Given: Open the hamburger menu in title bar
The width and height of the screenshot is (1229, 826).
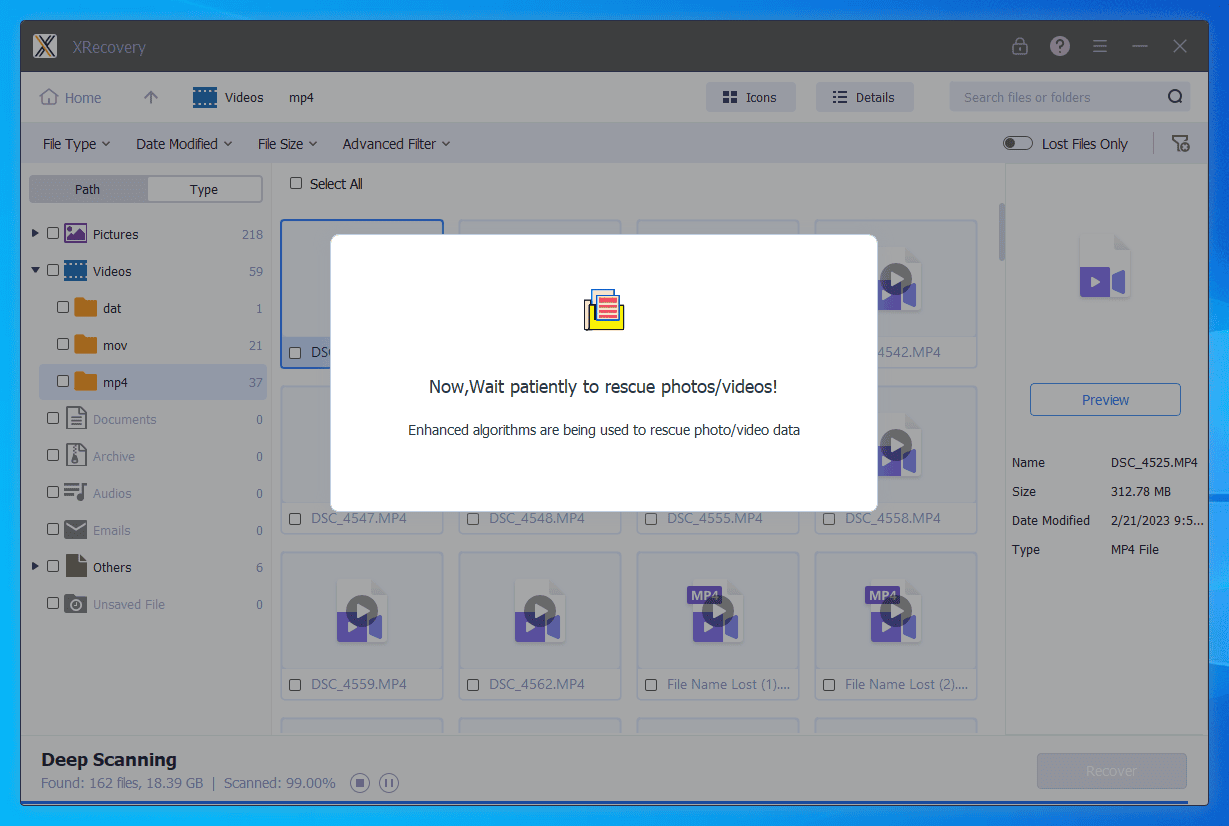Looking at the screenshot, I should [1100, 47].
